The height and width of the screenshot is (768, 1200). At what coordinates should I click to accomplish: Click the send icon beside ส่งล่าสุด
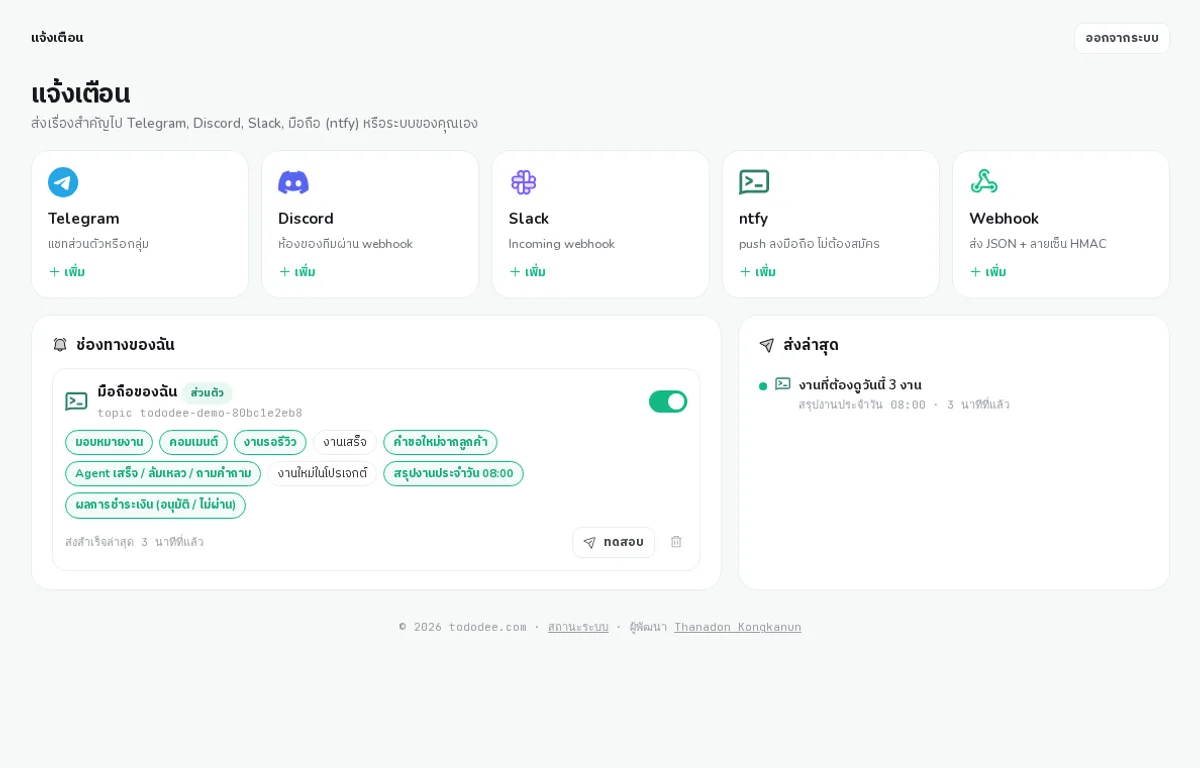pyautogui.click(x=767, y=345)
